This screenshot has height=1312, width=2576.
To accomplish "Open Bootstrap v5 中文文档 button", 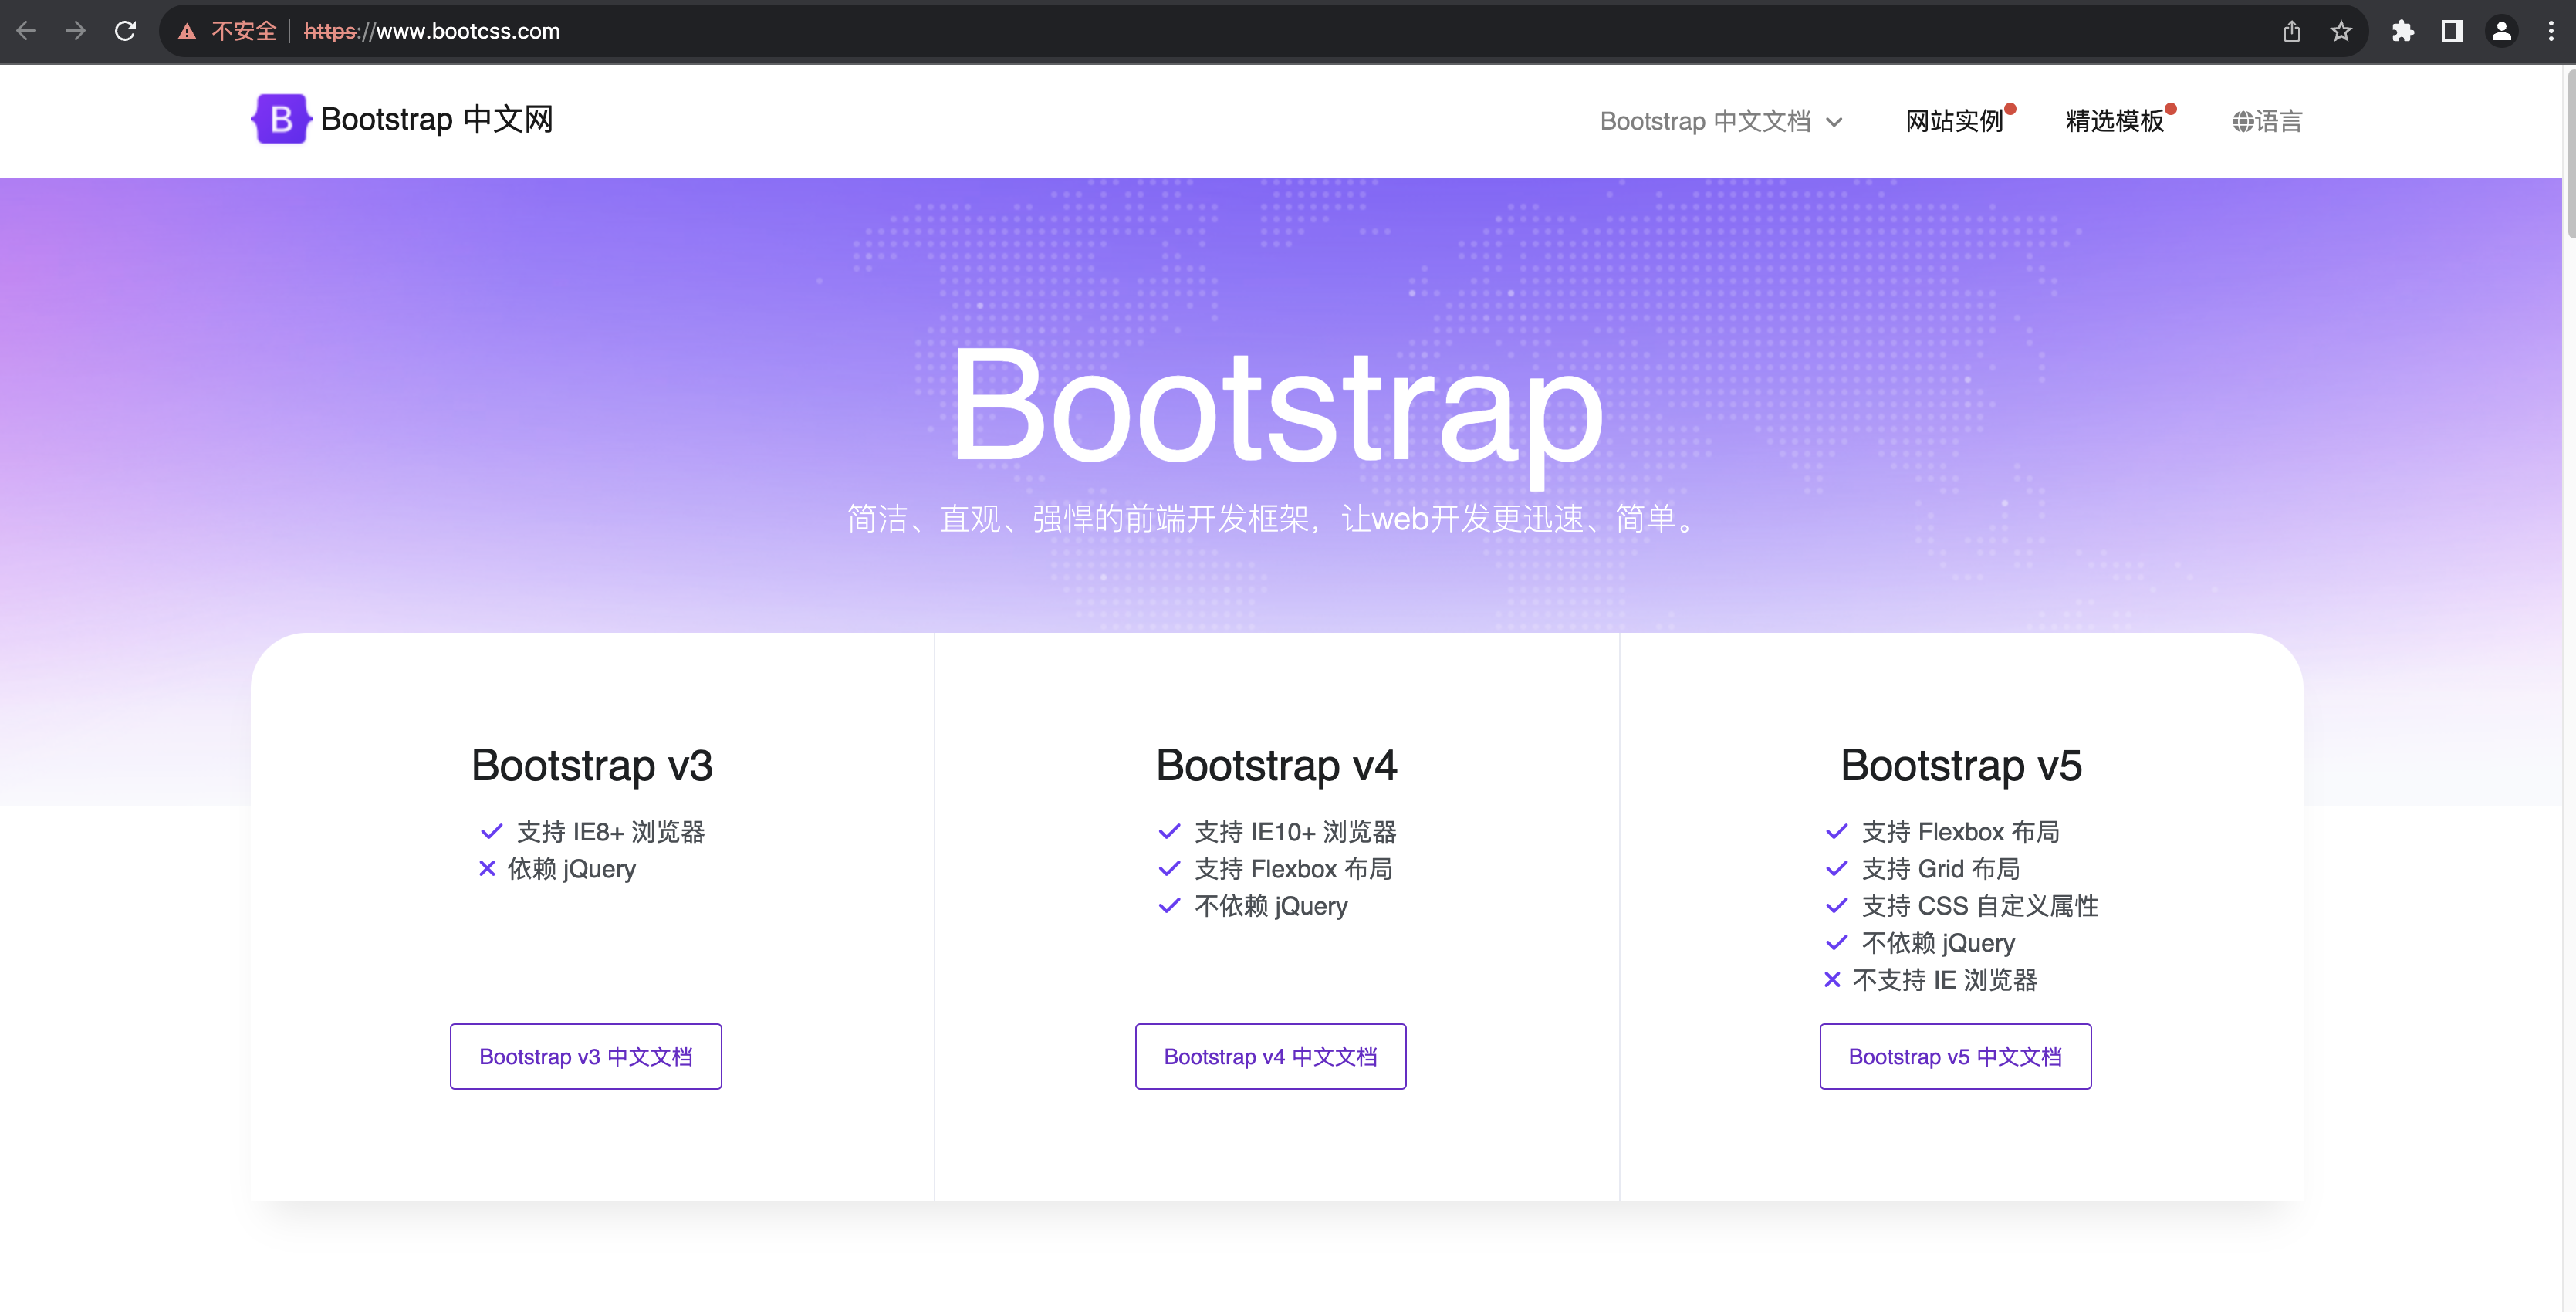I will coord(1955,1056).
